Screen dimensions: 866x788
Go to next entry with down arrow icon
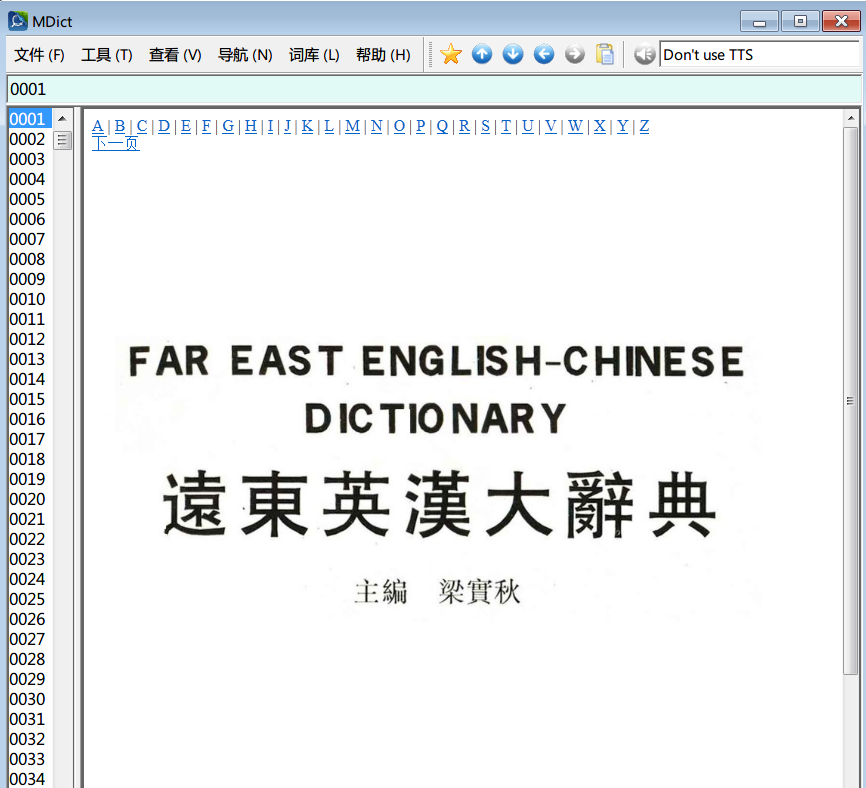(513, 54)
